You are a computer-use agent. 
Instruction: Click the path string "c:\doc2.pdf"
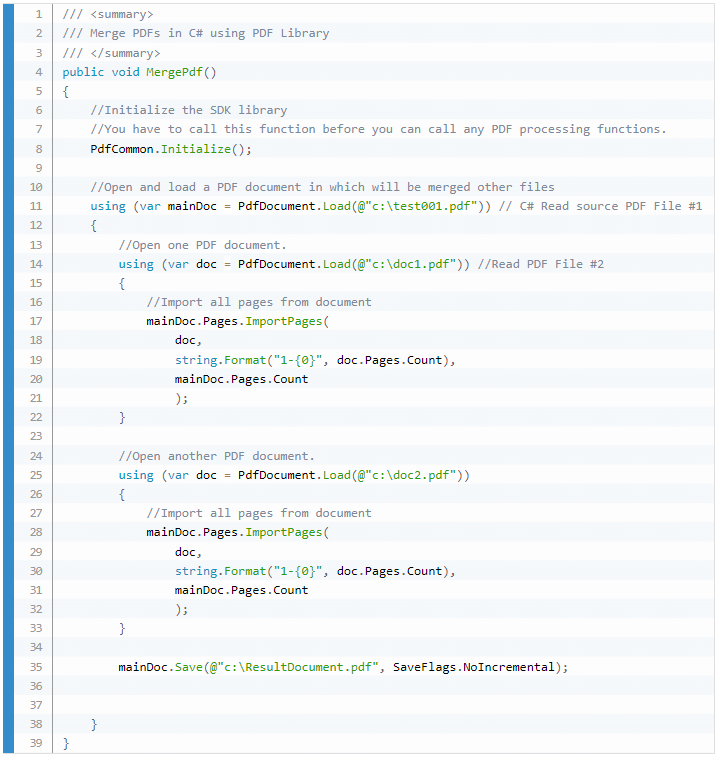coord(410,475)
